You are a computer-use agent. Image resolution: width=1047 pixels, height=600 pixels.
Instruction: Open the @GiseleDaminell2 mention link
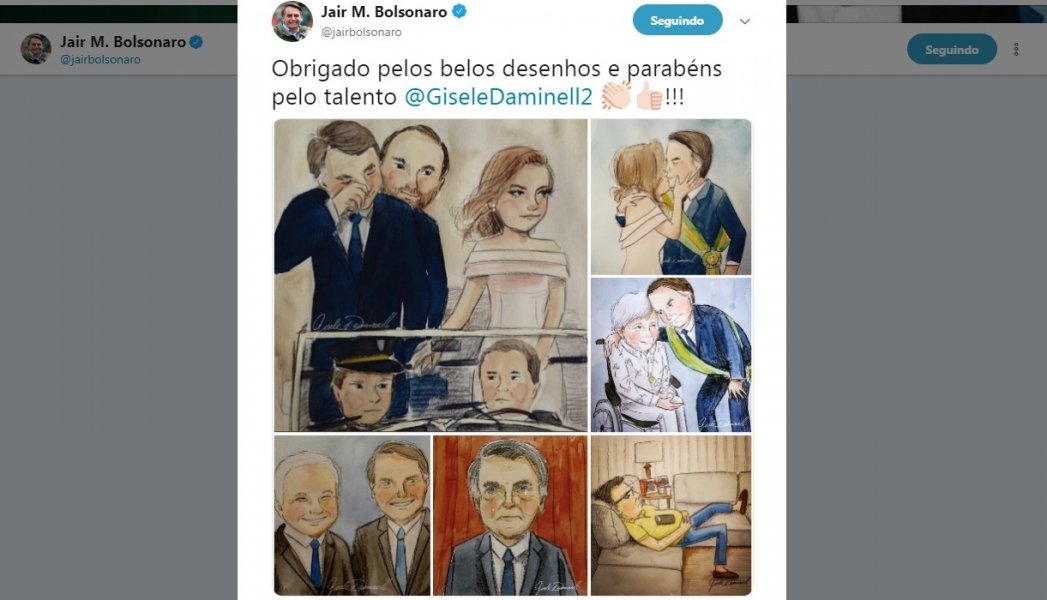click(498, 97)
